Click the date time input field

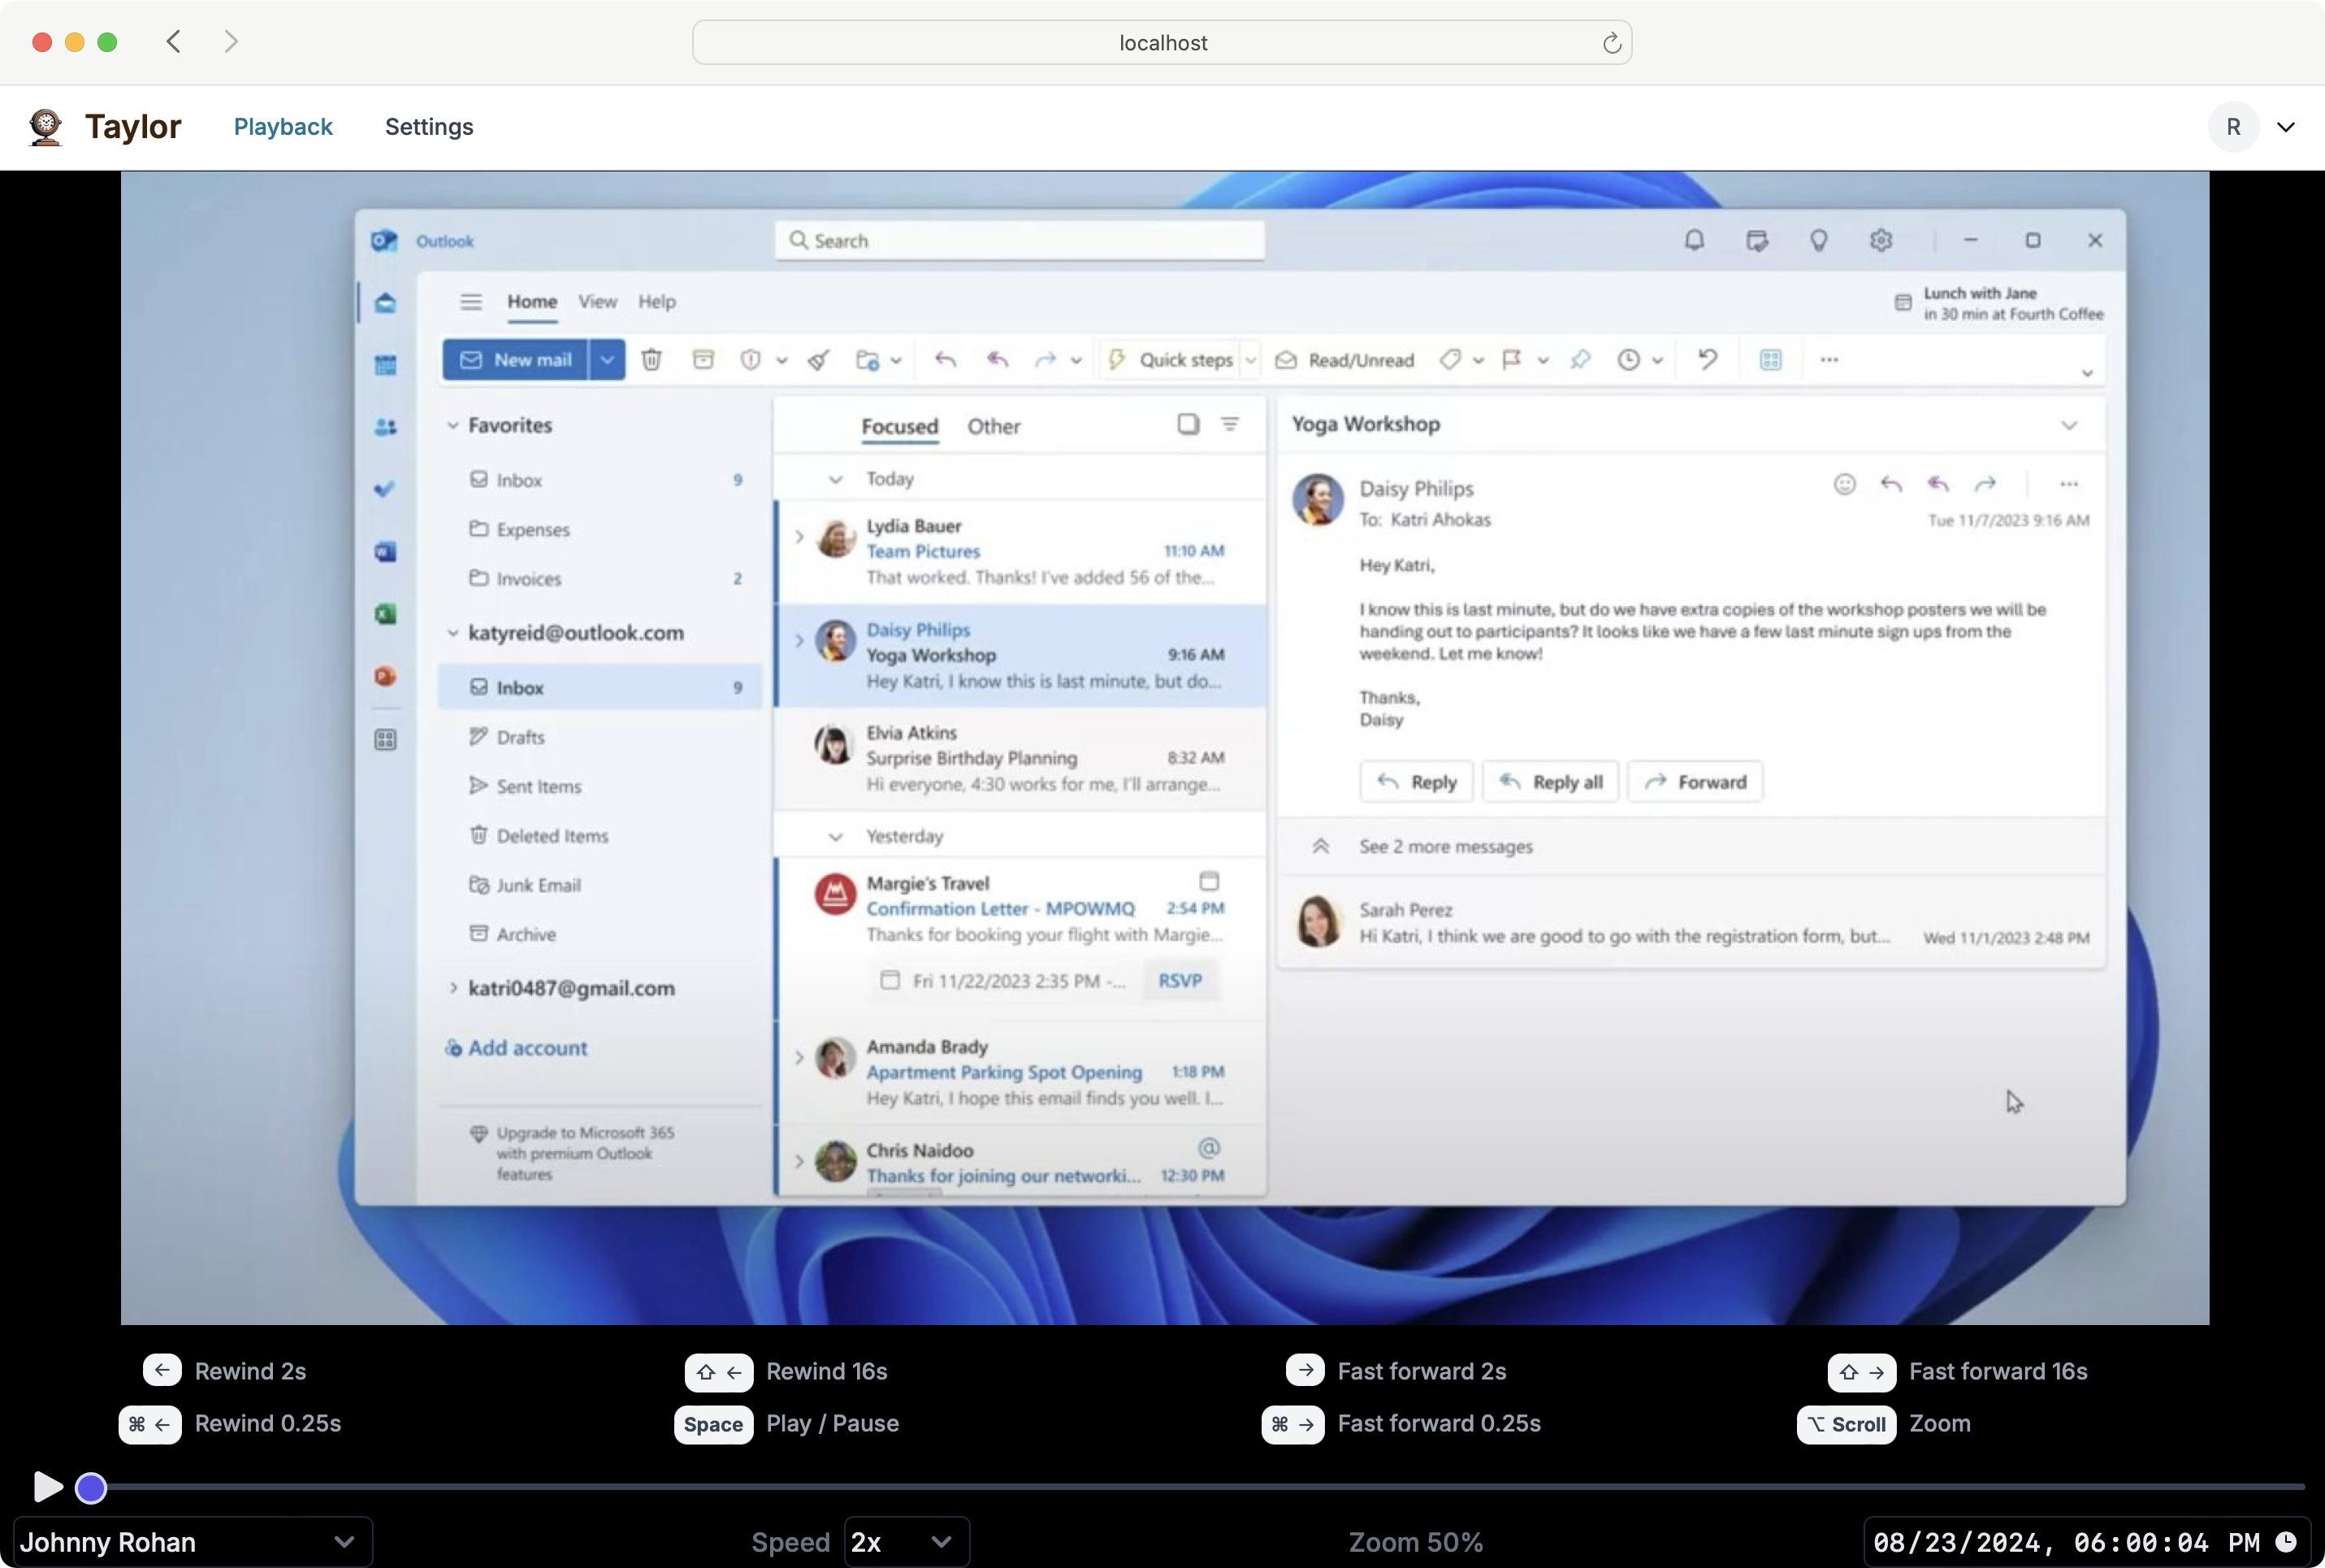[x=2065, y=1542]
